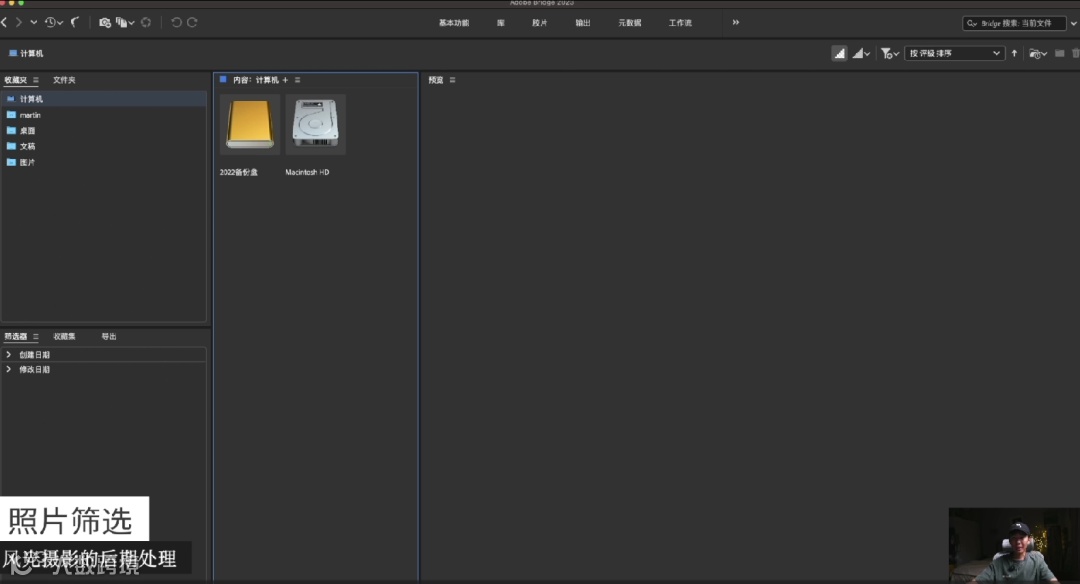Open the 按评级排序 sort dropdown

click(954, 53)
